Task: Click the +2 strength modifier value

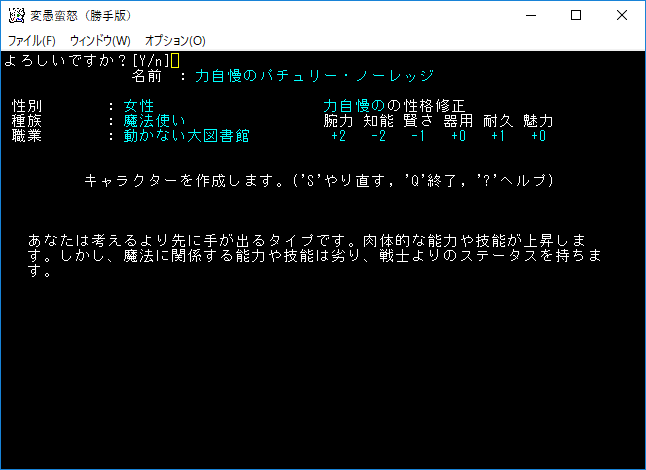Action: coord(338,136)
